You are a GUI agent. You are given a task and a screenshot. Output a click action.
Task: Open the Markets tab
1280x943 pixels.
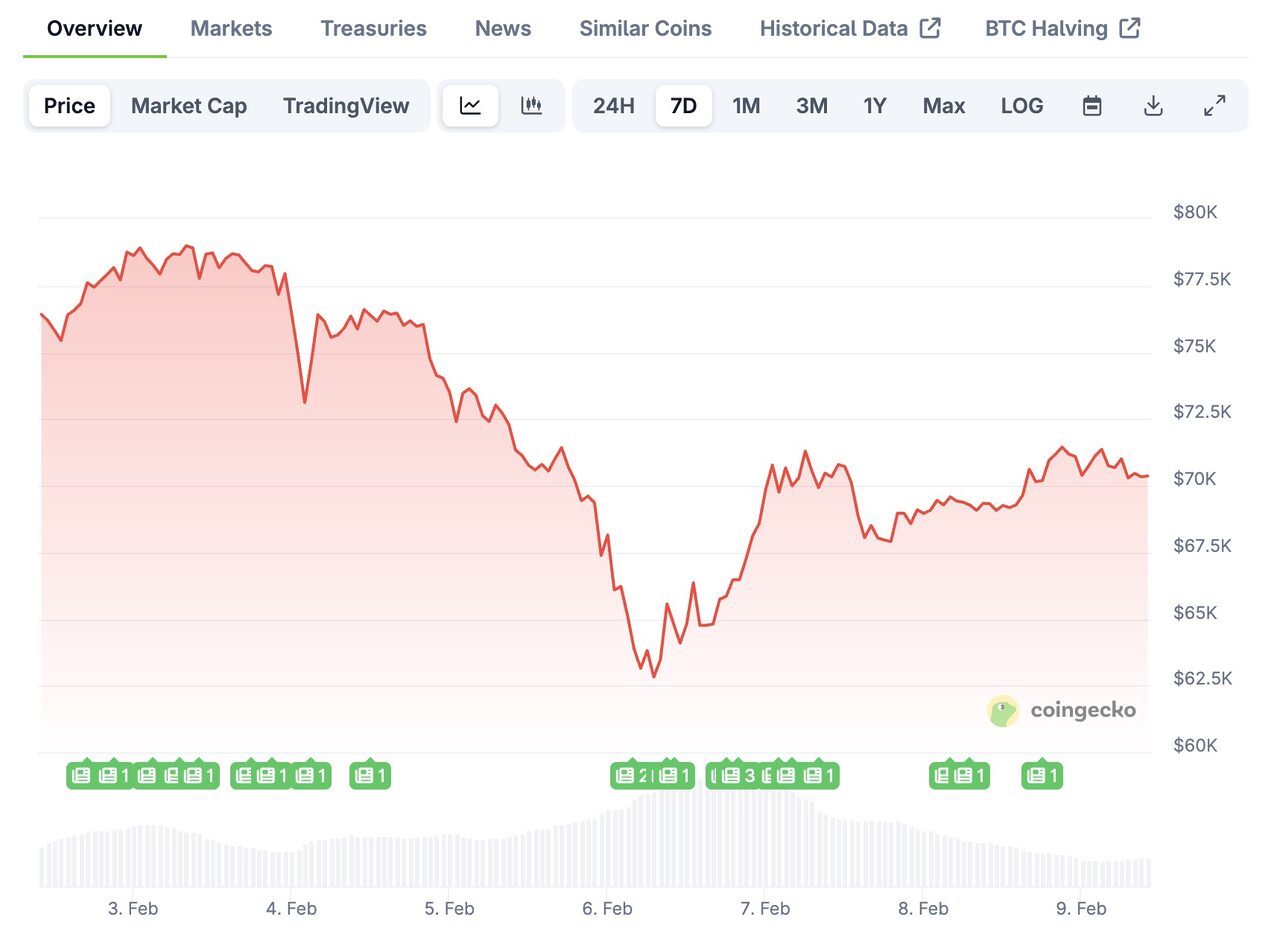(x=231, y=28)
